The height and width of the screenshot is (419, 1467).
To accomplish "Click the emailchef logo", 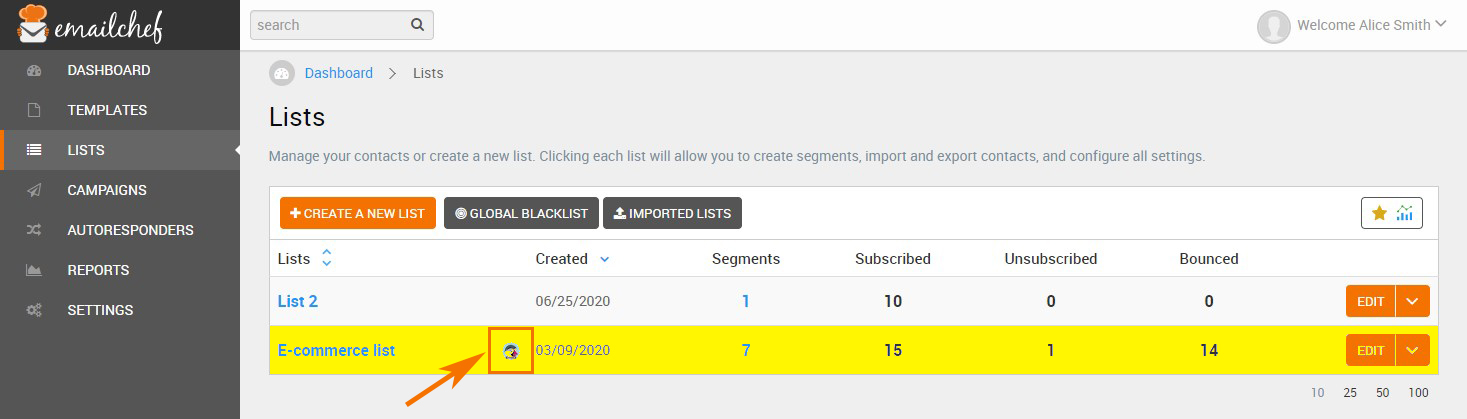I will pyautogui.click(x=91, y=24).
